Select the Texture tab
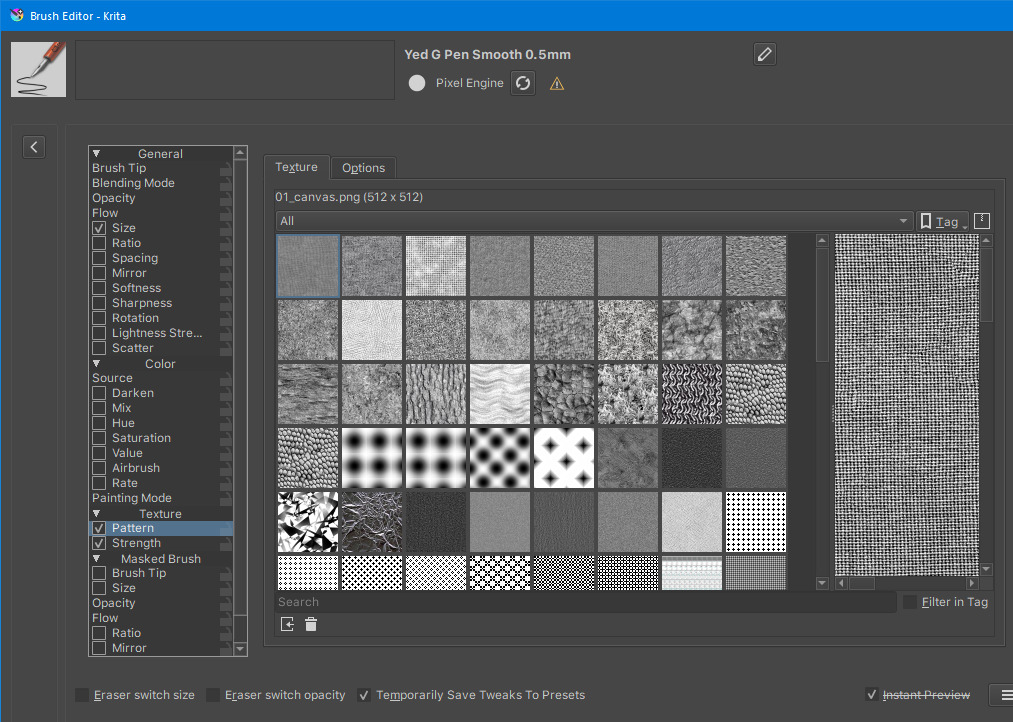The image size is (1013, 722). coord(296,167)
